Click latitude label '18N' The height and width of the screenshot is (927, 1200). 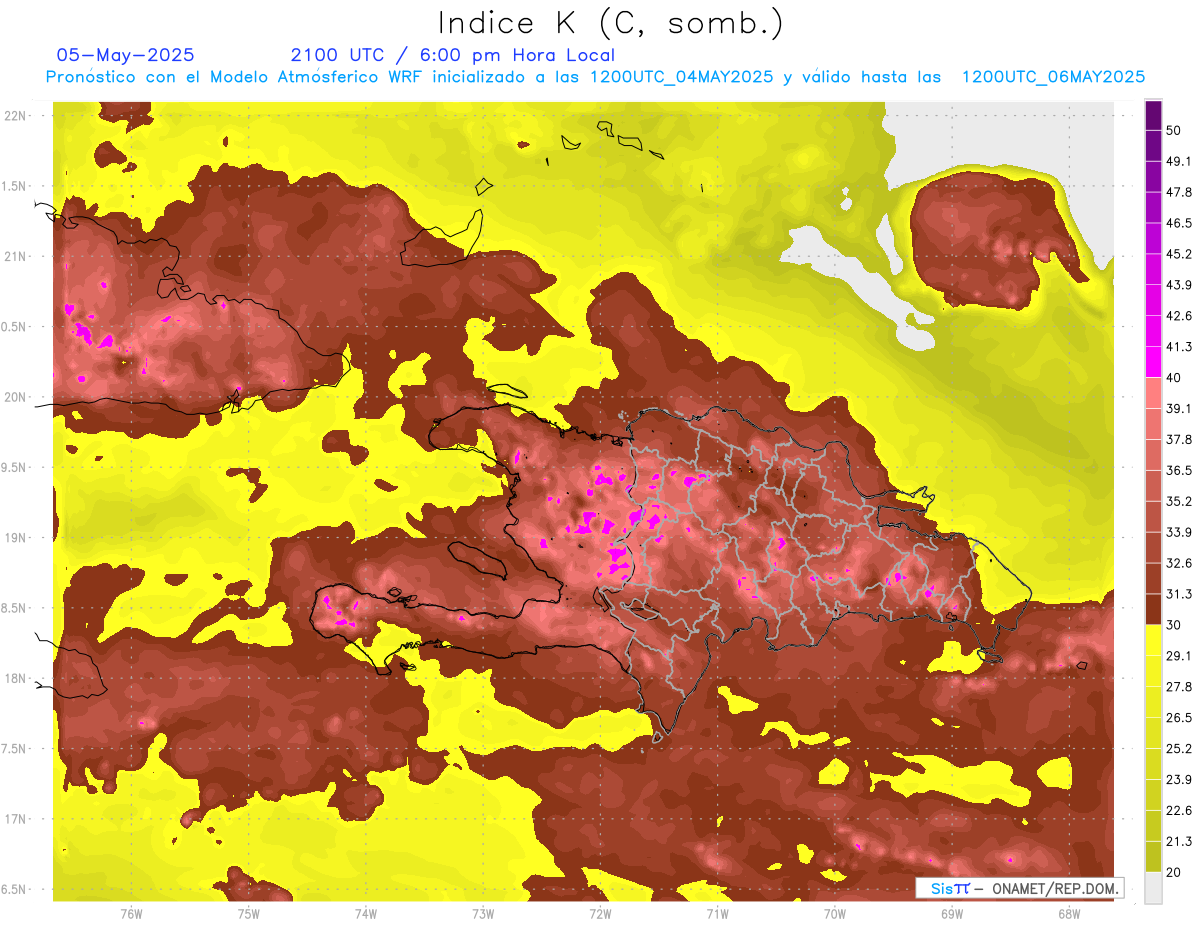tap(15, 679)
